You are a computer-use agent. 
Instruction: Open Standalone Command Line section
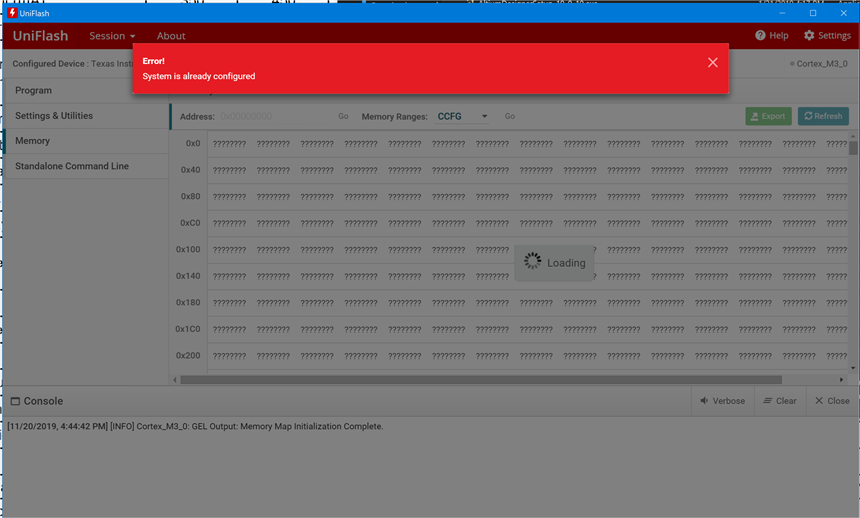click(86, 166)
